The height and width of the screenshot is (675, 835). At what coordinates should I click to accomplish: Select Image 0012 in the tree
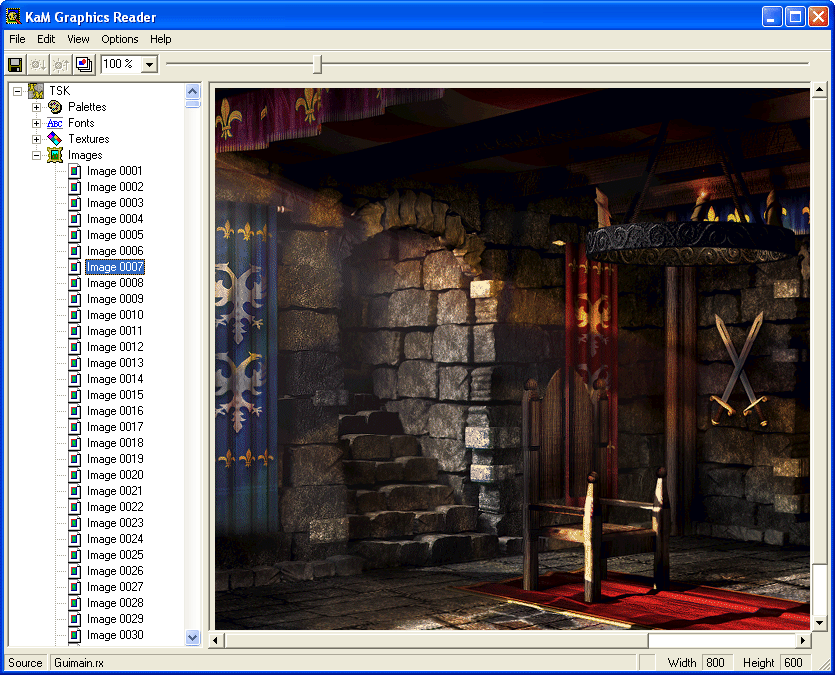[x=115, y=347]
